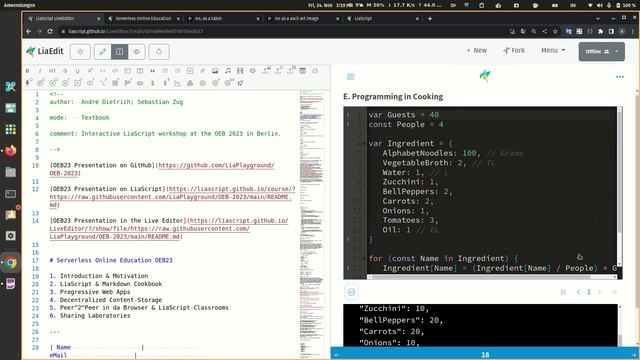Screen dimensions: 640x360
Task: Switch to preview-only eye view
Action: pyautogui.click(x=137, y=52)
